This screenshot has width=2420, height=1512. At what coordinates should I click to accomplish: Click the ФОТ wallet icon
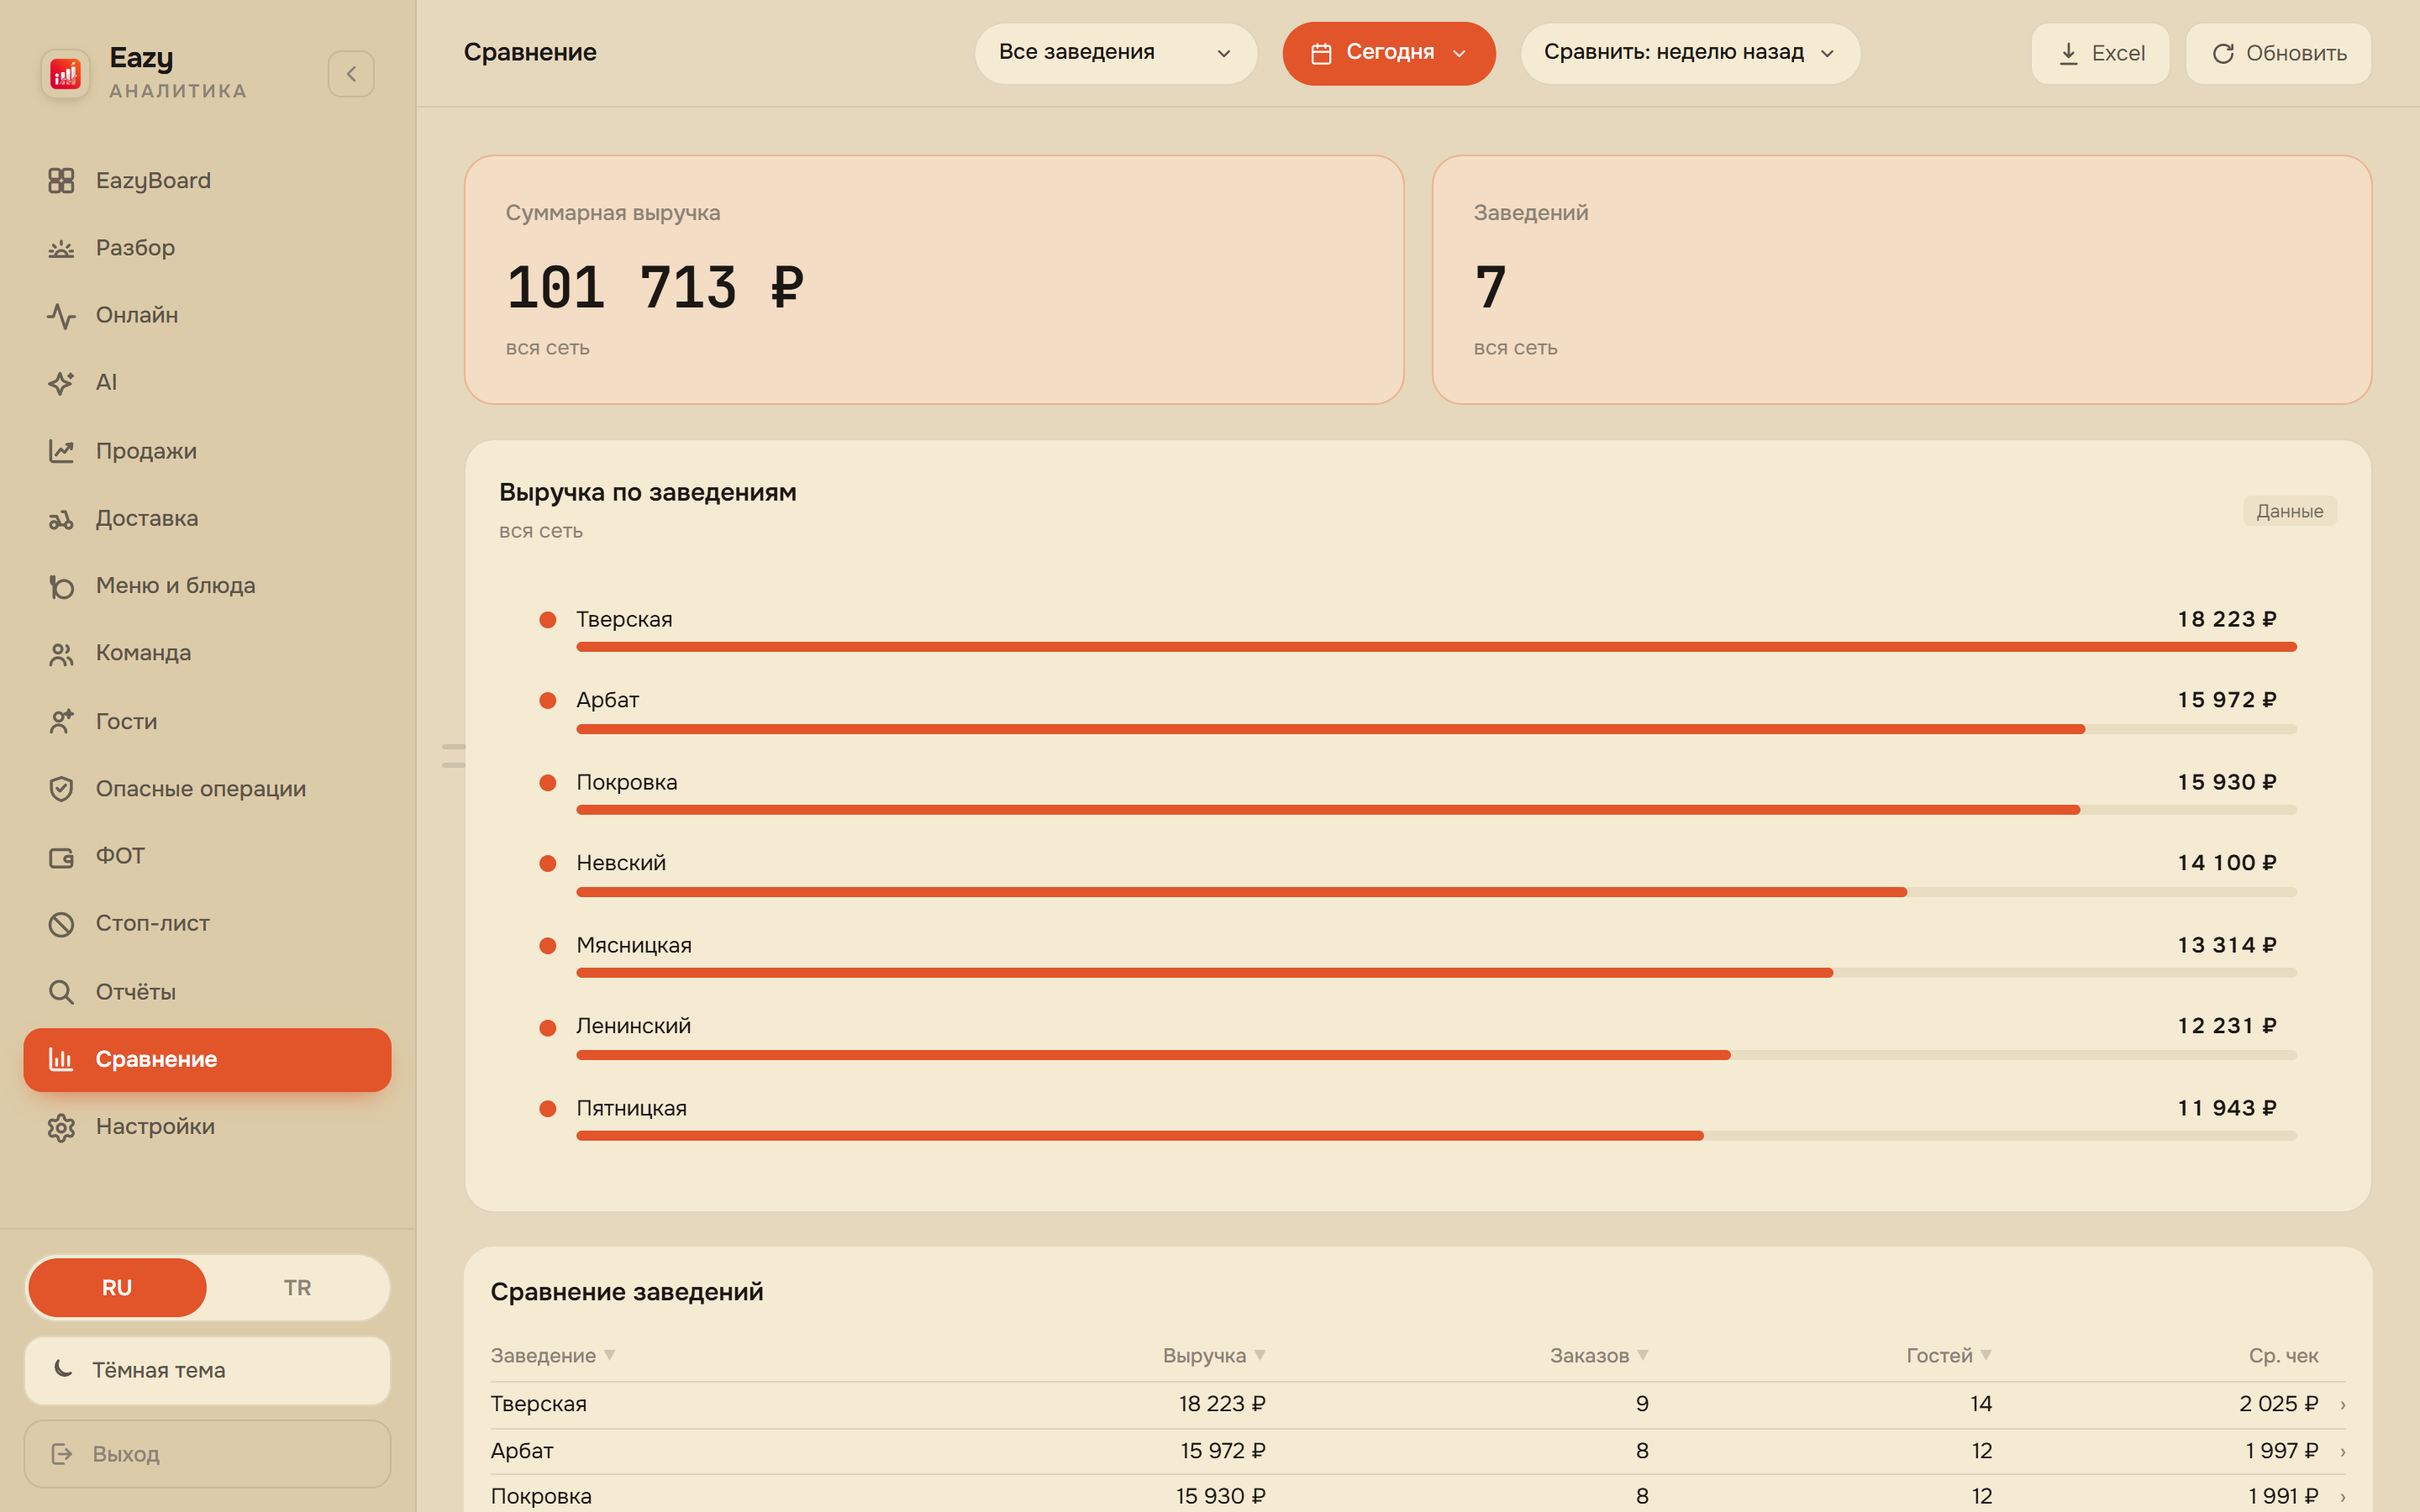(61, 856)
